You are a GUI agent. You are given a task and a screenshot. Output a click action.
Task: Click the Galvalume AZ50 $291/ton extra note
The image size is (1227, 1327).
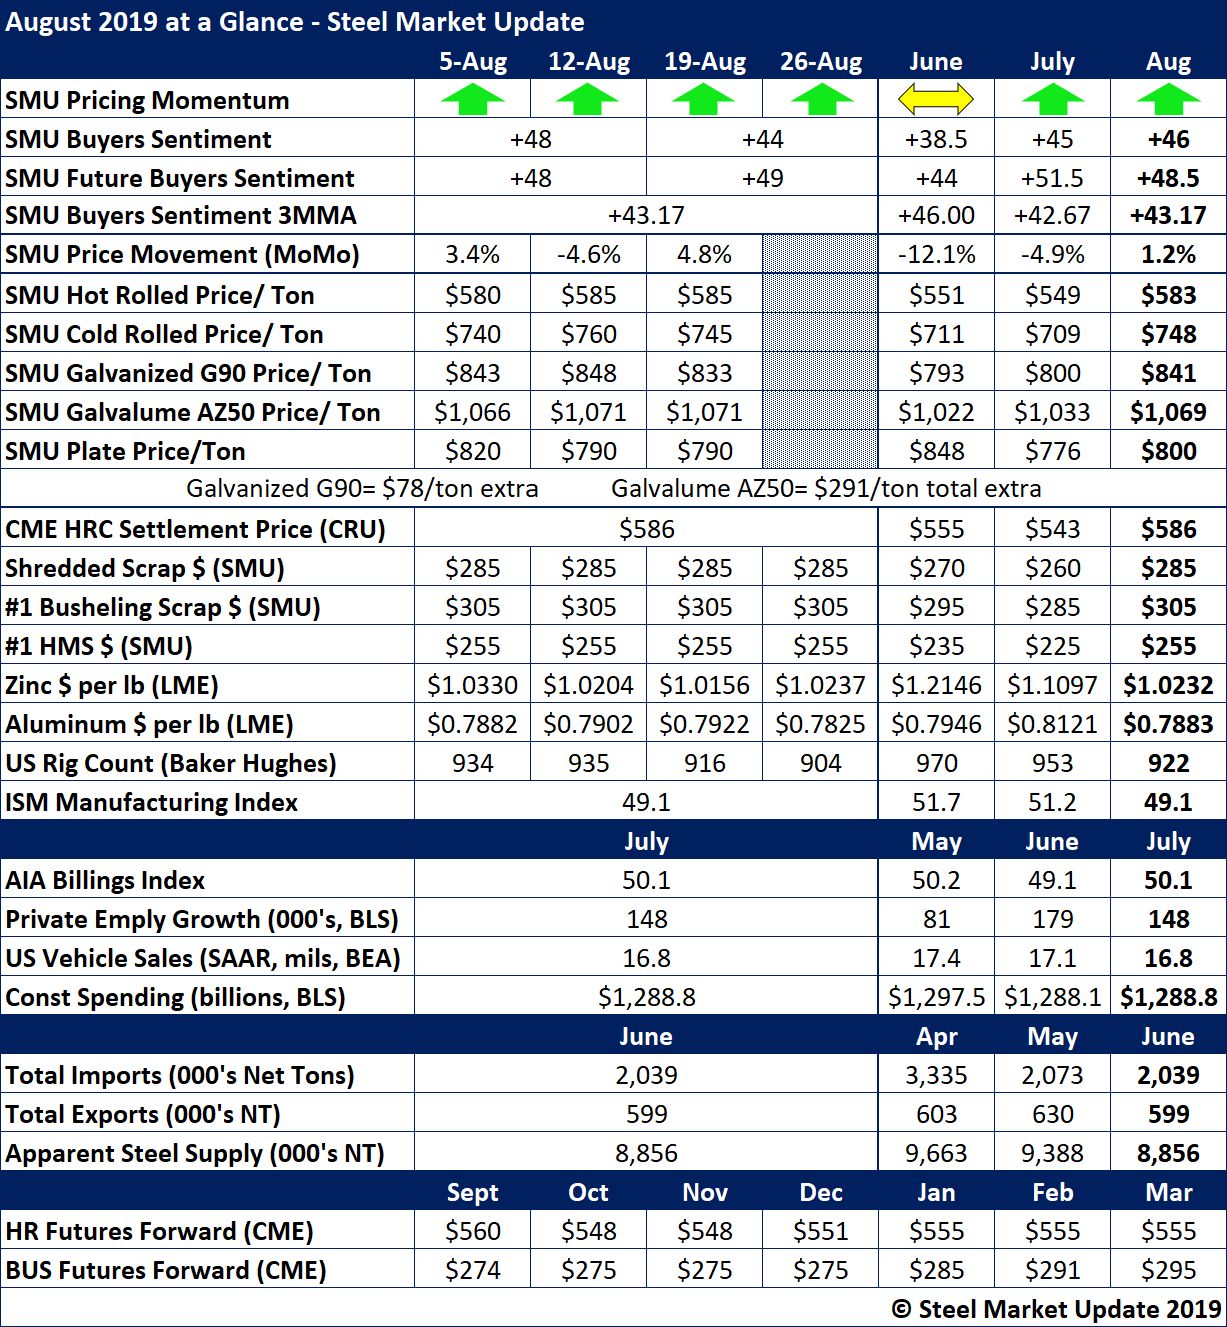(826, 489)
